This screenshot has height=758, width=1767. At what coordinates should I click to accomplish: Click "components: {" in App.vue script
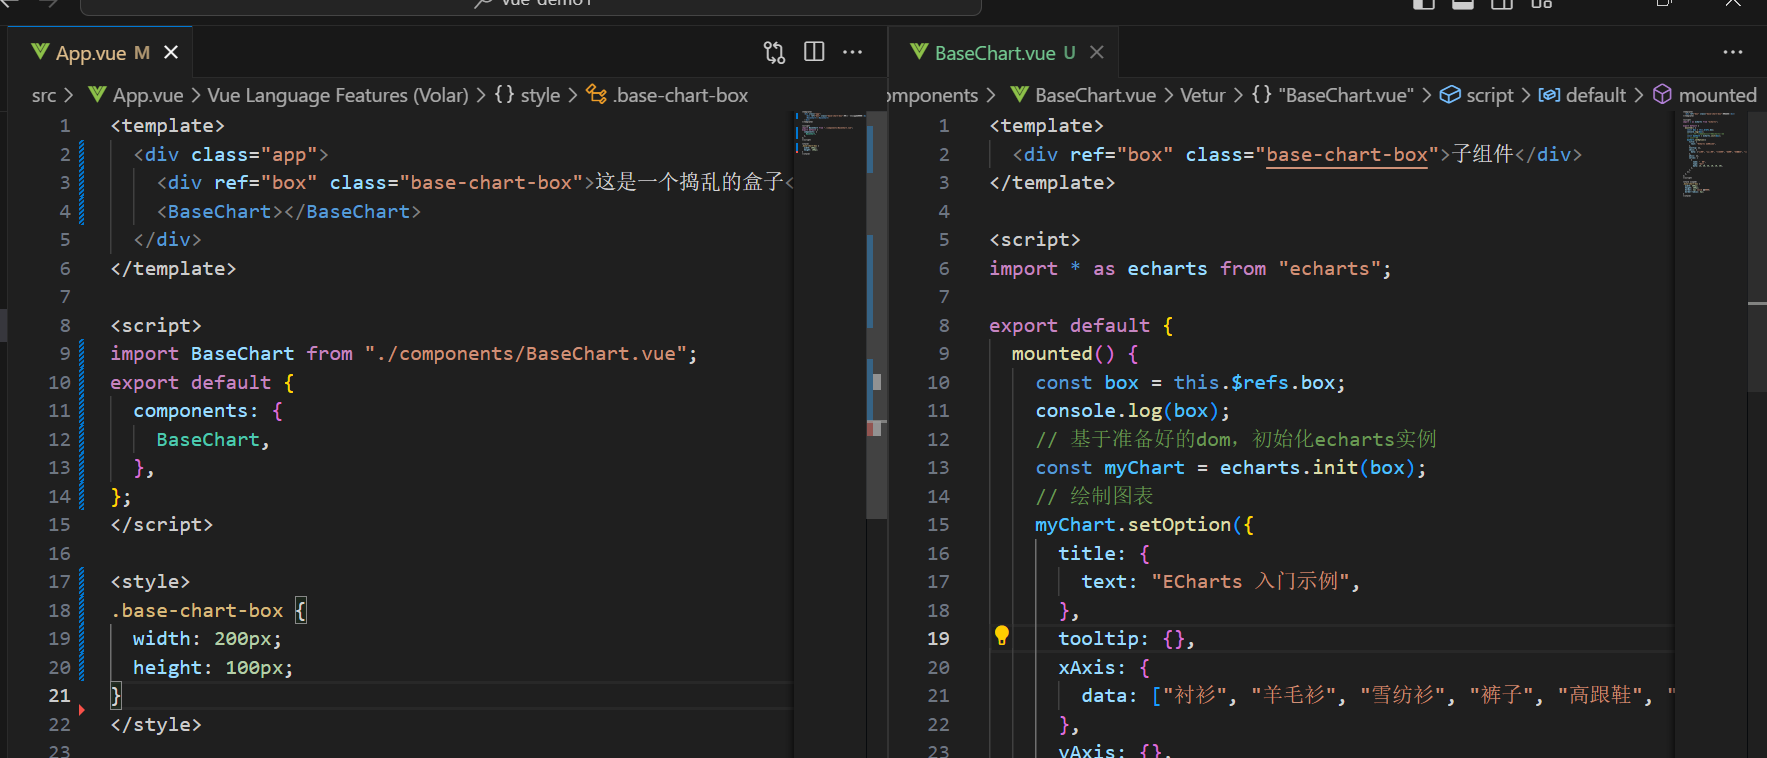coord(208,411)
